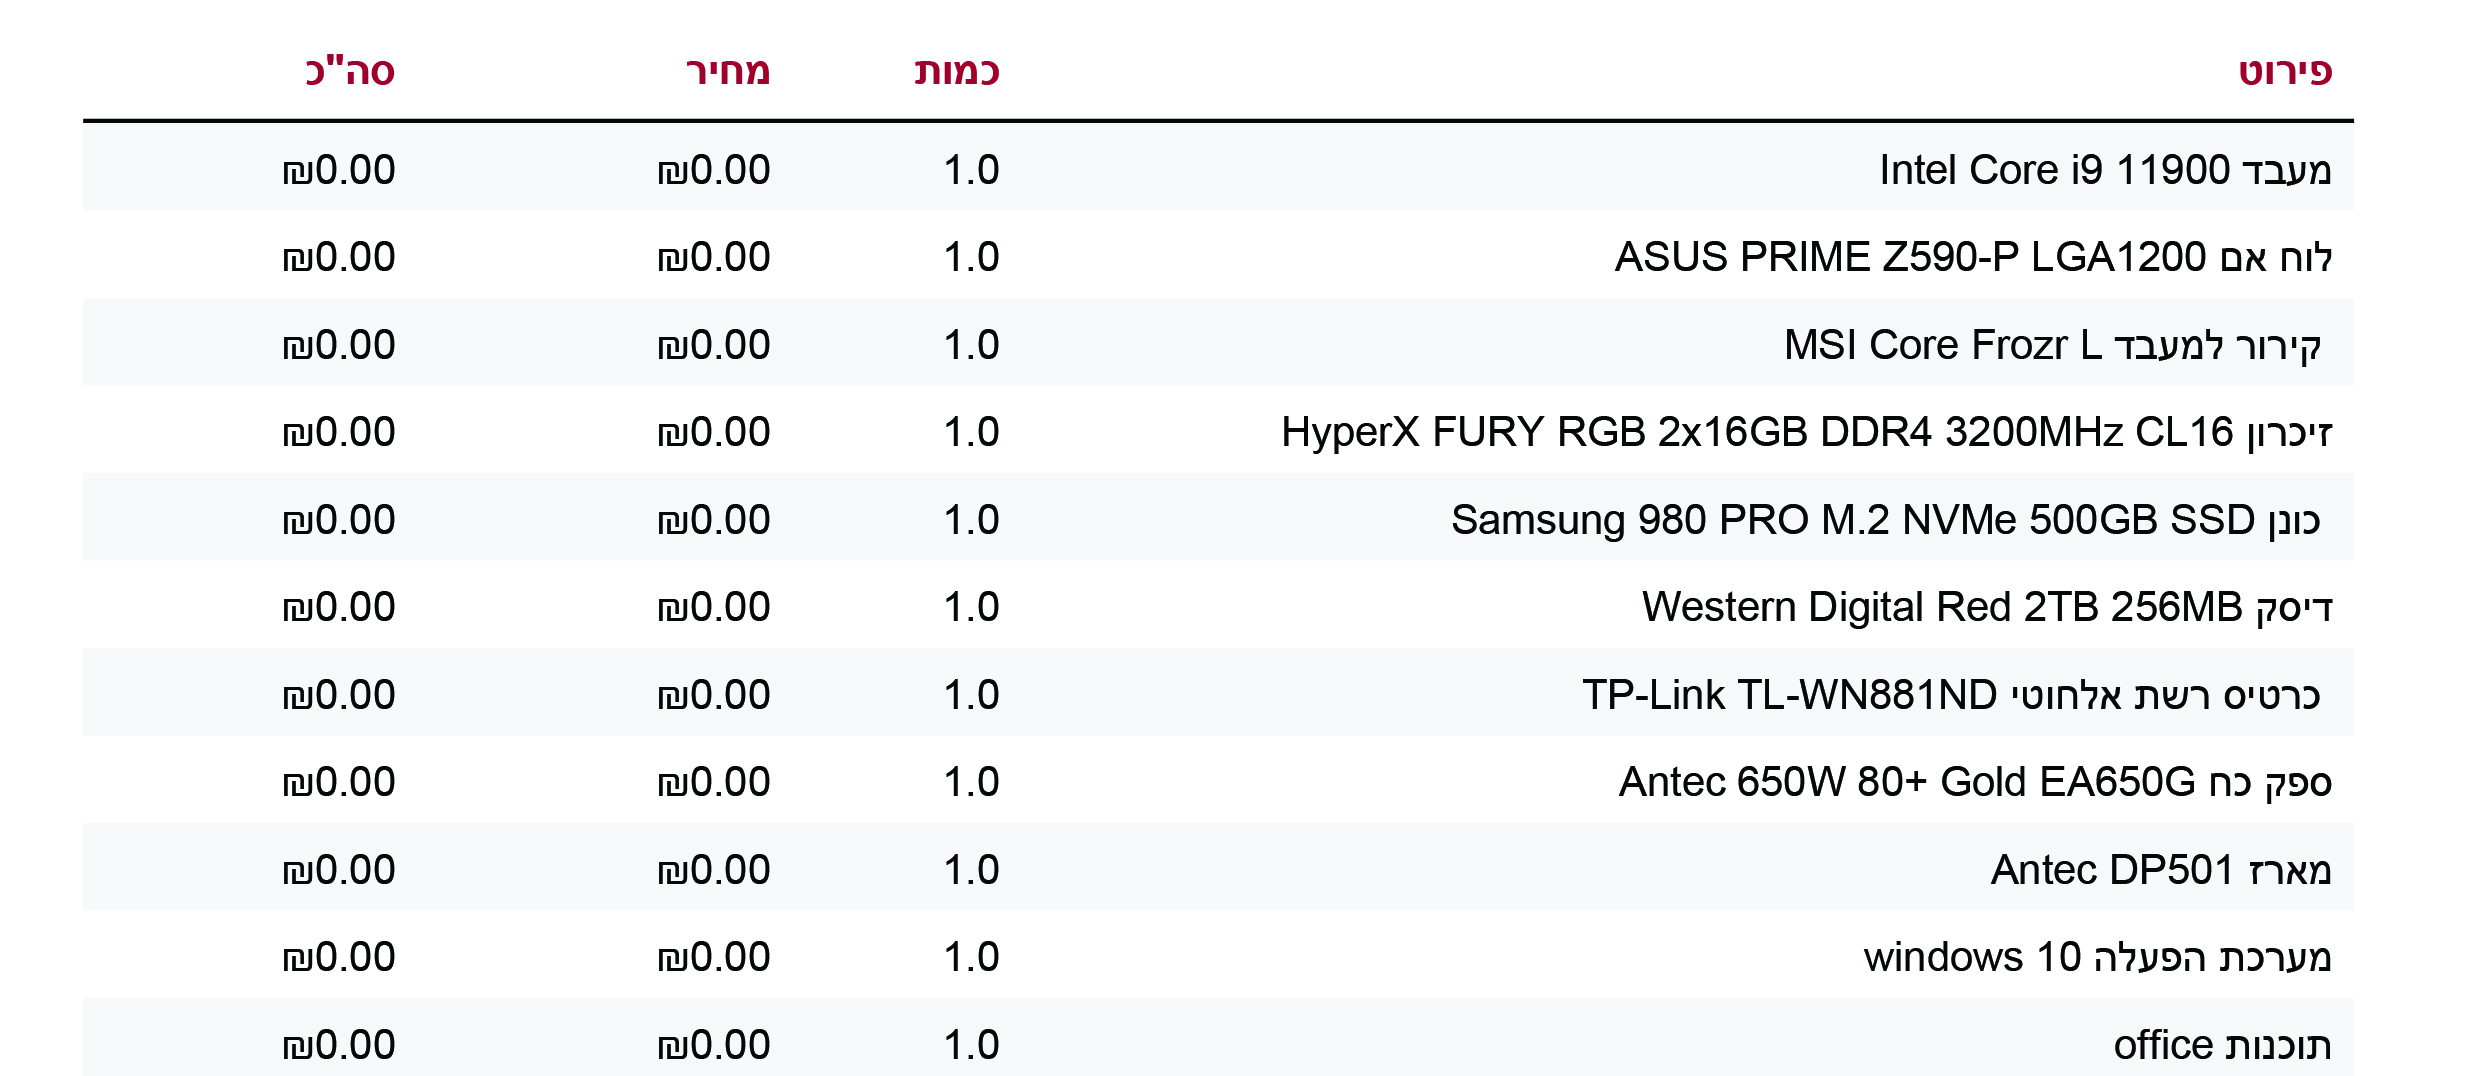Click the quantity in the Intel Core row

click(971, 170)
